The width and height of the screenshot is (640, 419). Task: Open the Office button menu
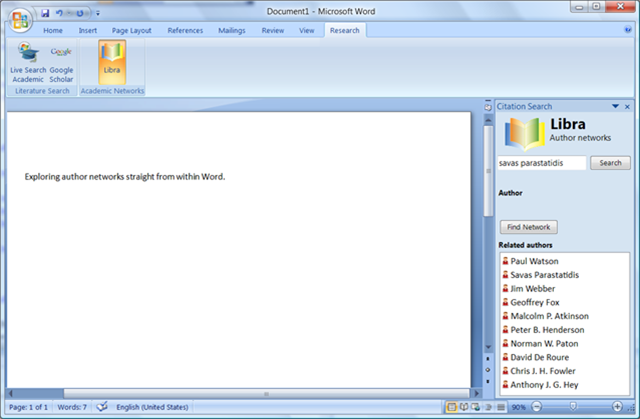(20, 20)
